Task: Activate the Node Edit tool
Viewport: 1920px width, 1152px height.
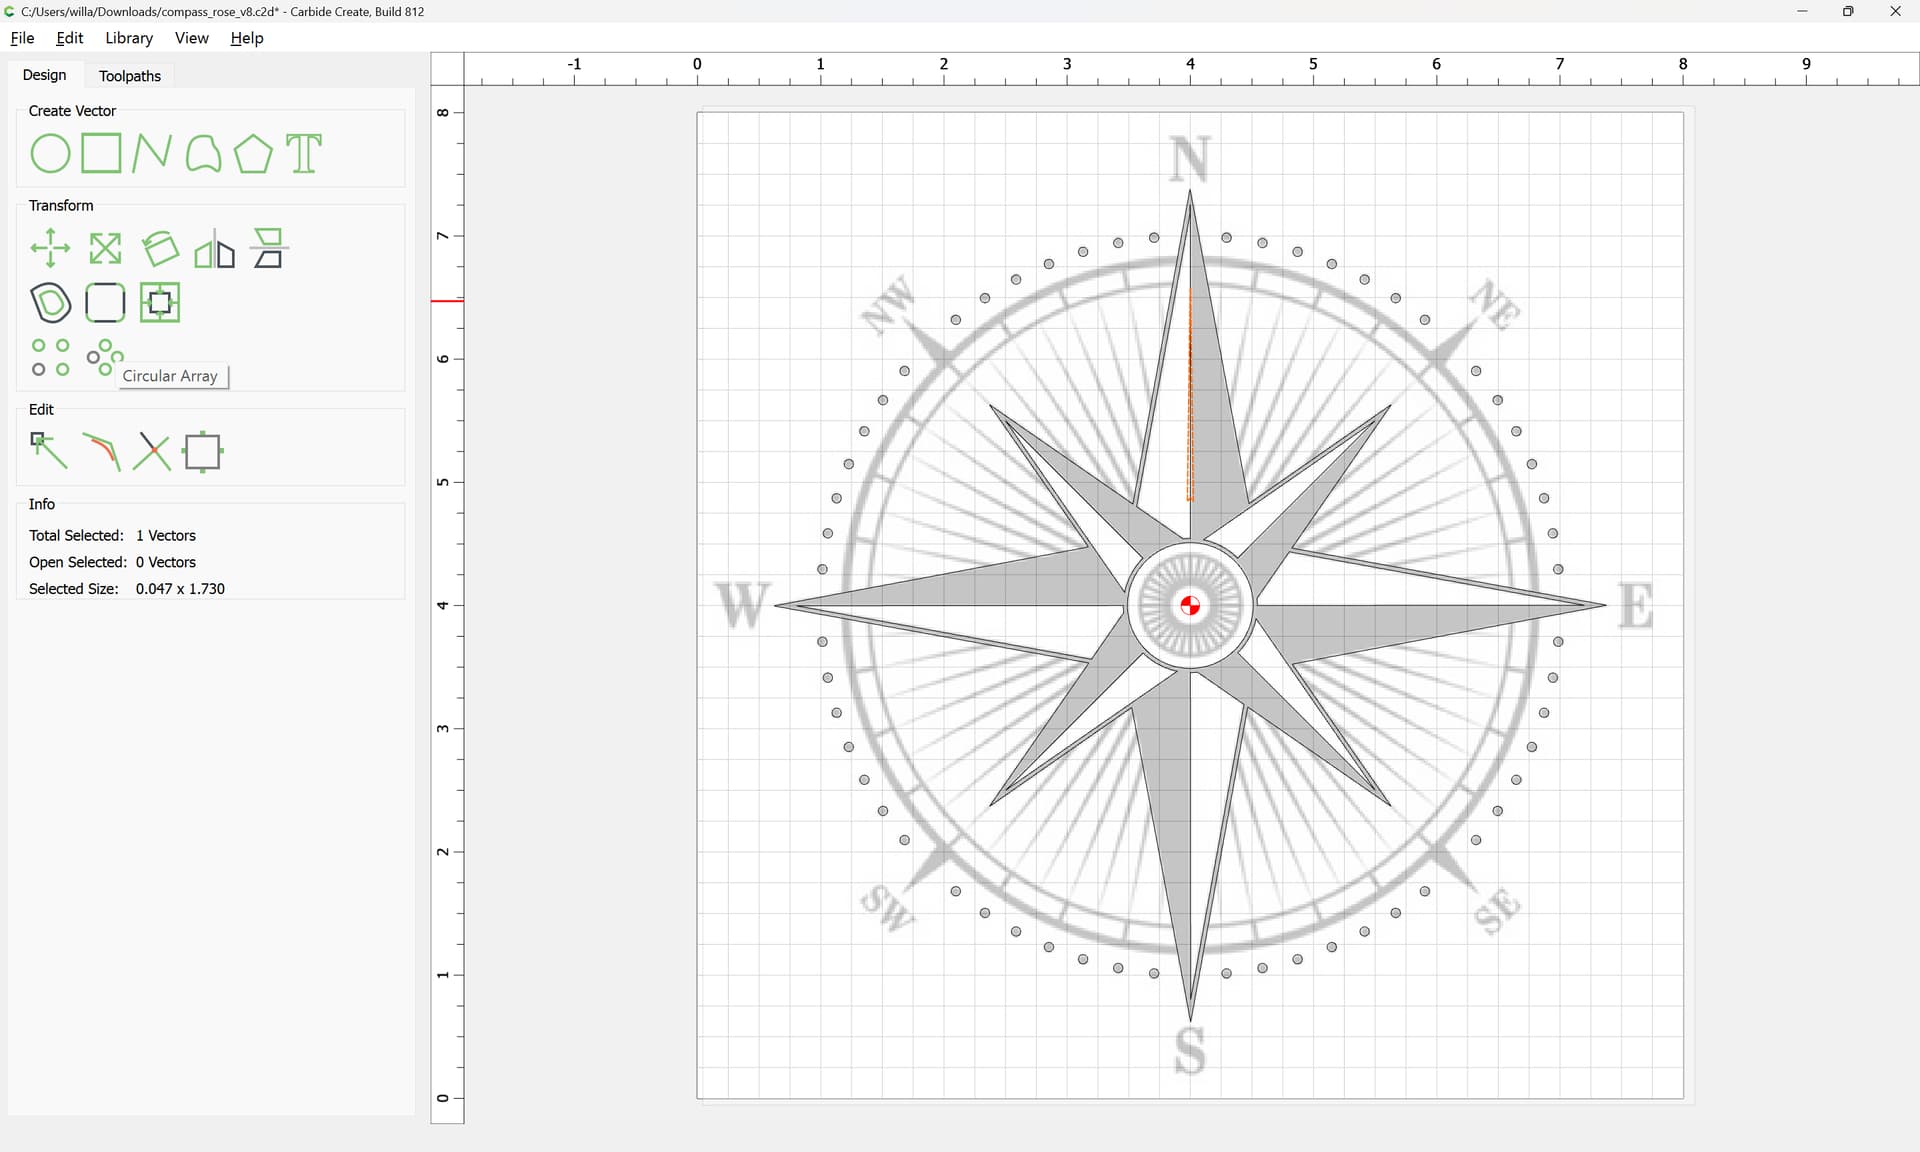Action: [x=48, y=451]
